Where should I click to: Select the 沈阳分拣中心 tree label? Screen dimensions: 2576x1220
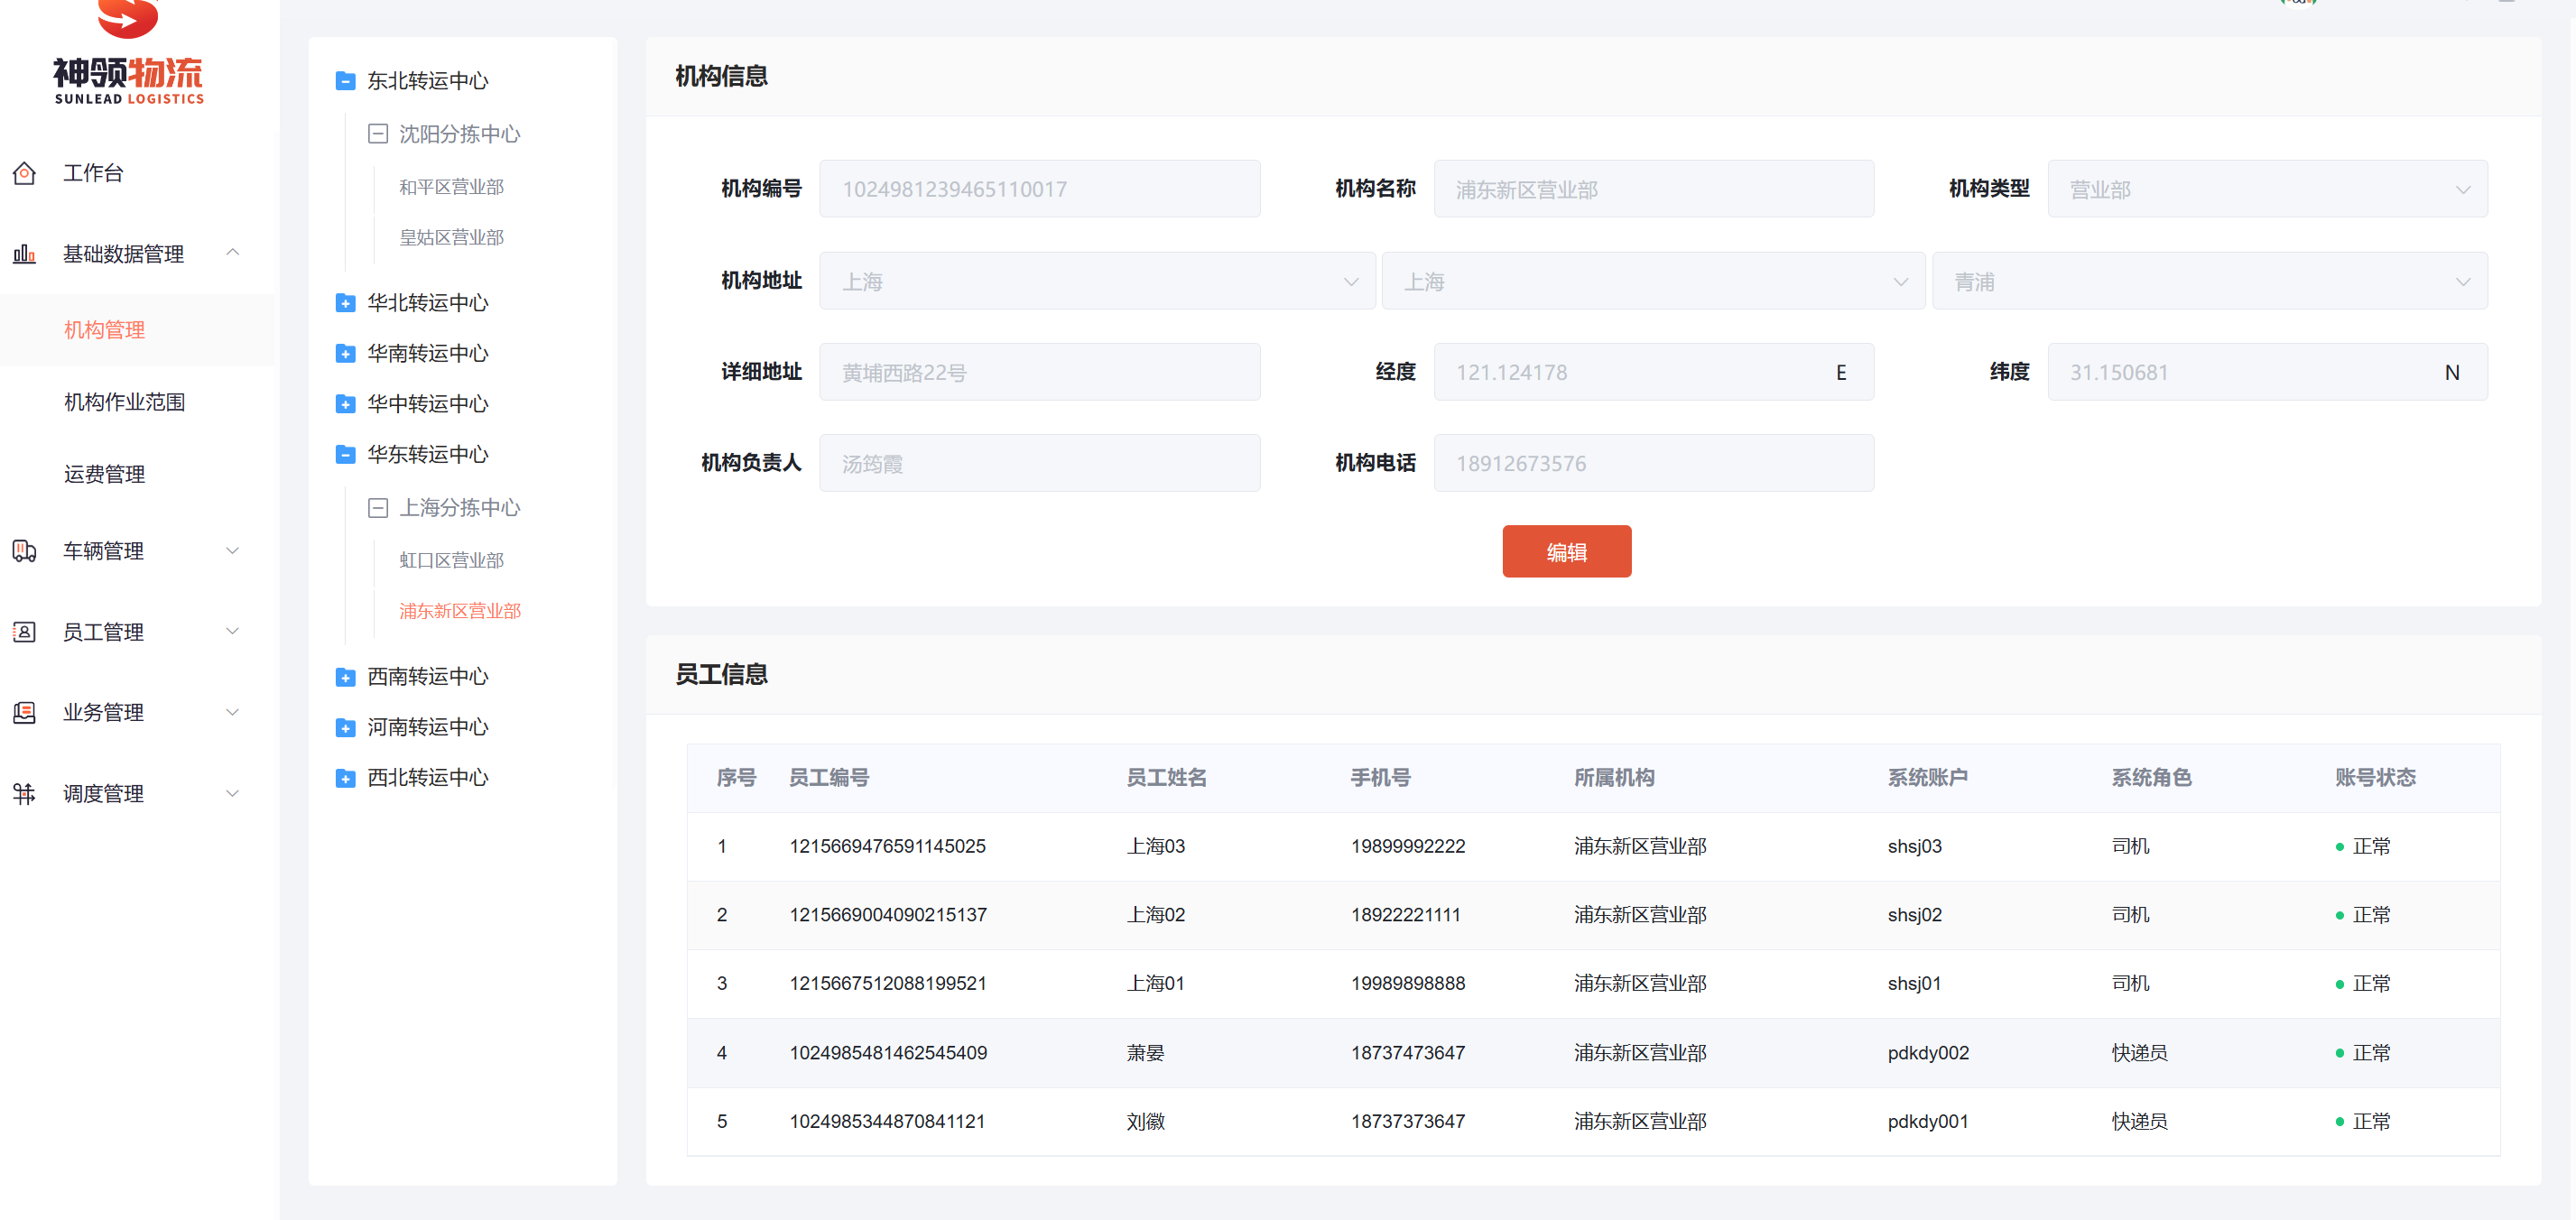pyautogui.click(x=459, y=134)
